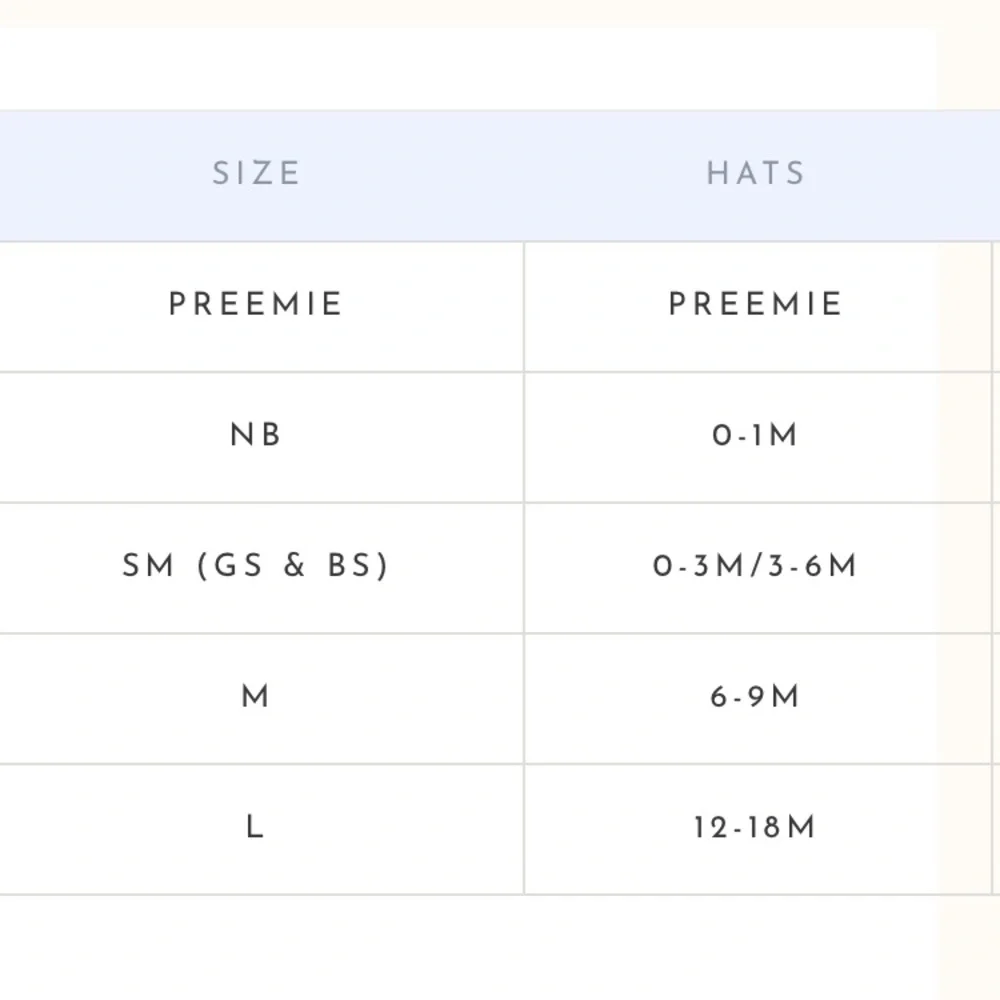1000x1000 pixels.
Task: Click the NB size cell
Action: [256, 436]
